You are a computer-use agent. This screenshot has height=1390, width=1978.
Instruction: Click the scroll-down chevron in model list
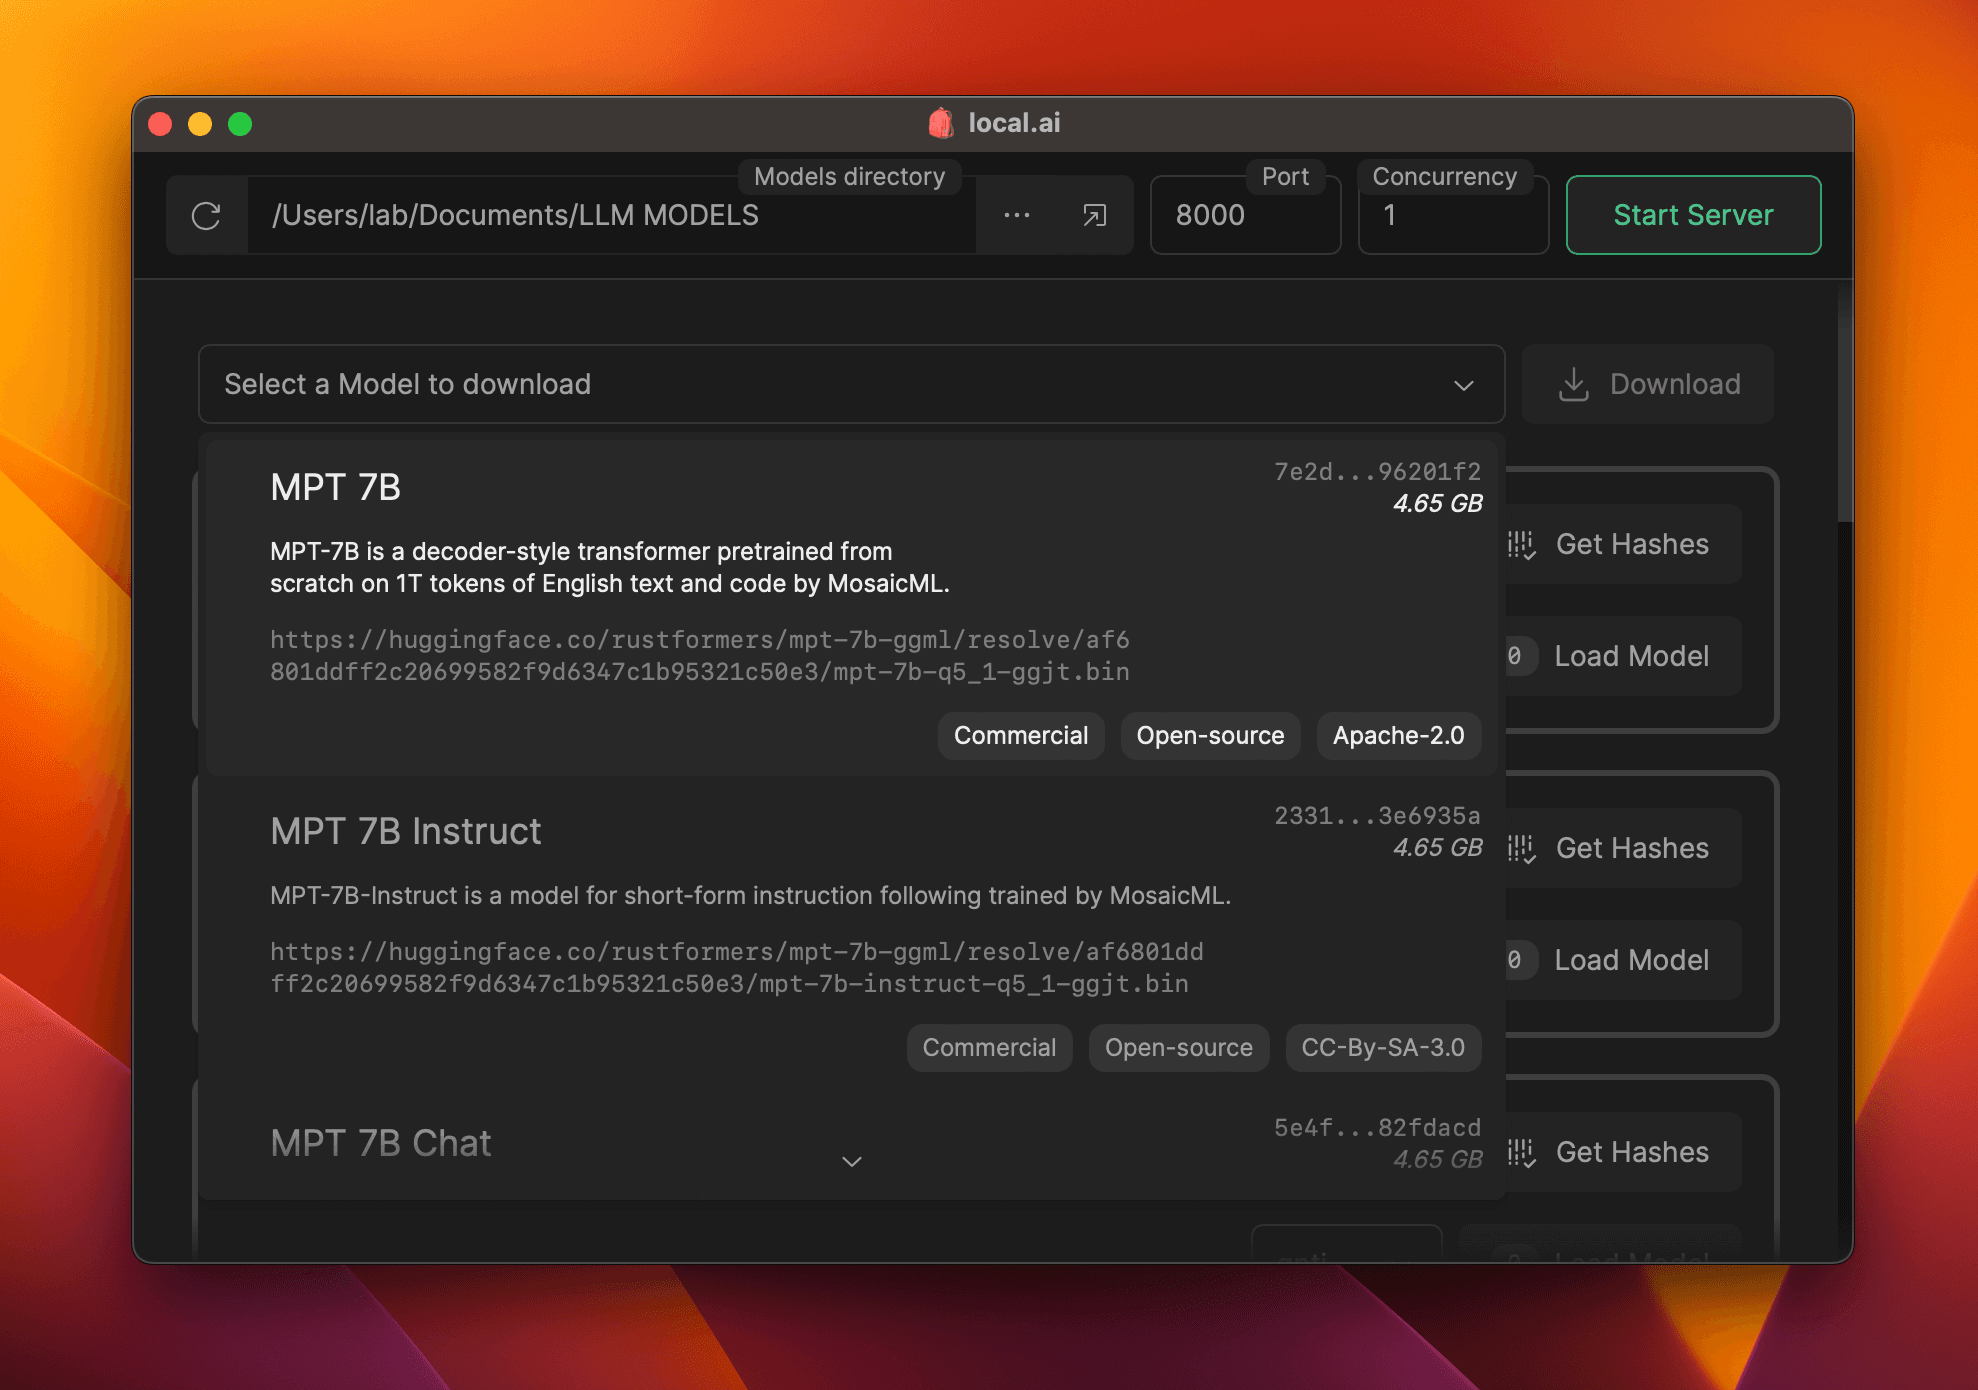point(852,1162)
